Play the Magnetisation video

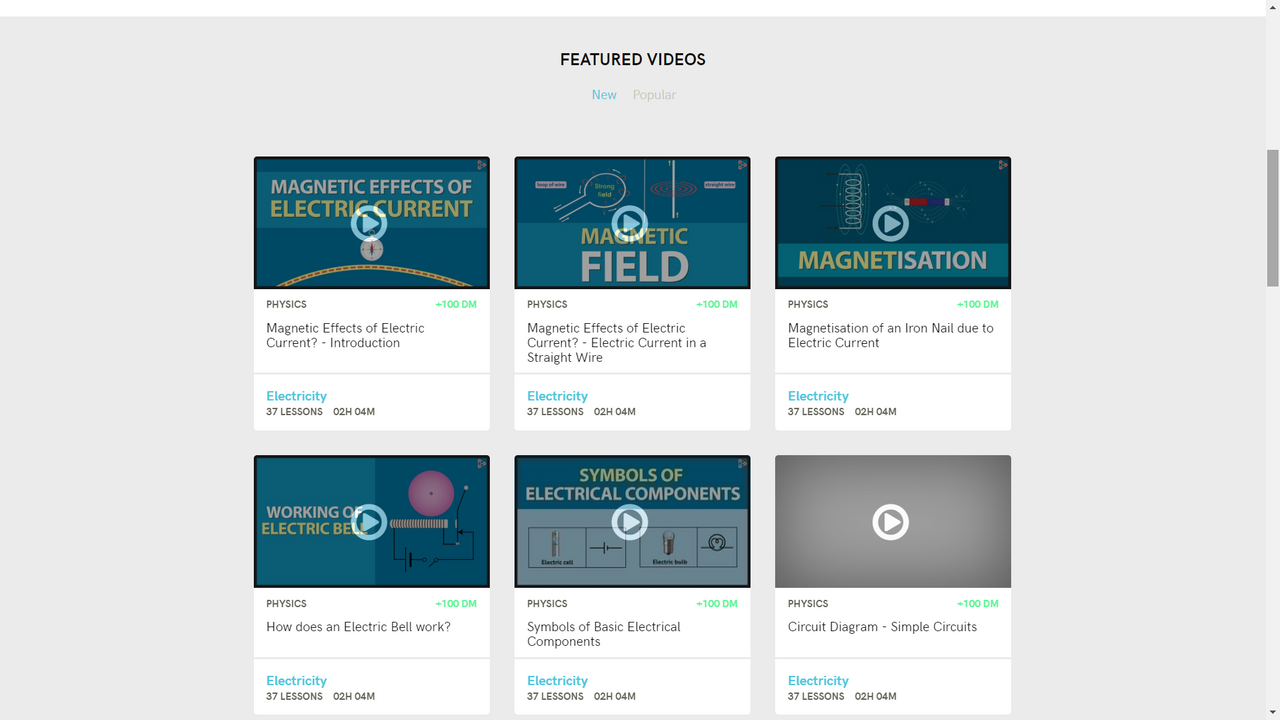(x=891, y=223)
